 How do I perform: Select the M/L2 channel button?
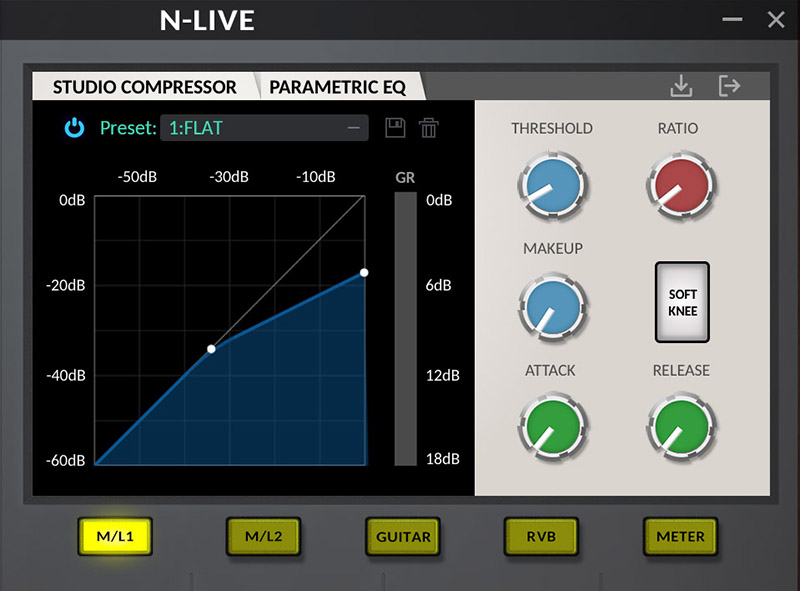263,536
